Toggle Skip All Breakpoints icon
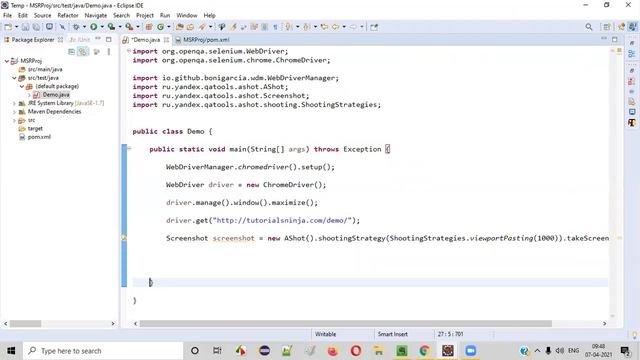640x360 pixels. coord(62,27)
